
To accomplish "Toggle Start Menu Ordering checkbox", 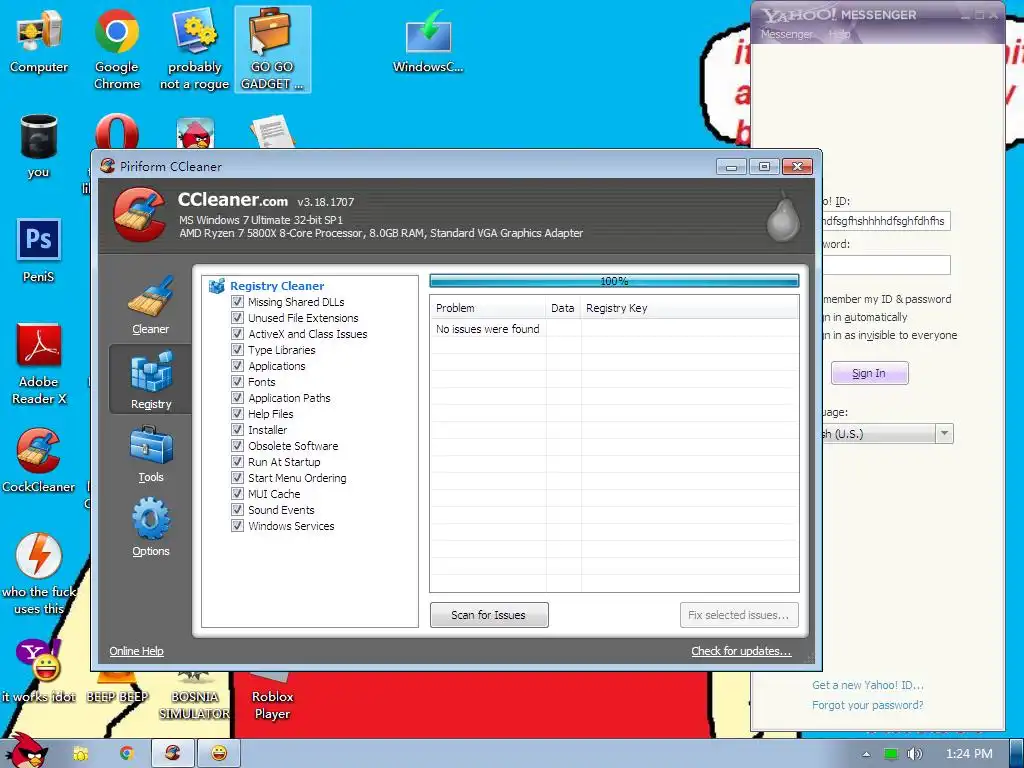I will 238,477.
